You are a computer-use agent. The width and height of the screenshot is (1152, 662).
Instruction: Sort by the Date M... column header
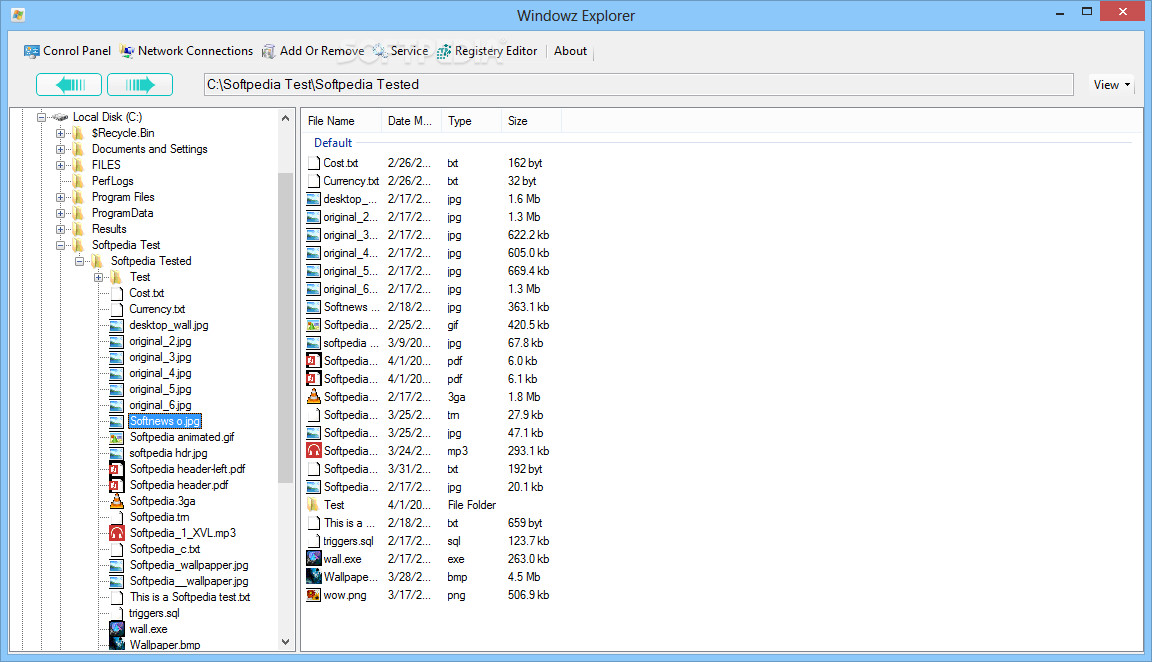click(411, 121)
